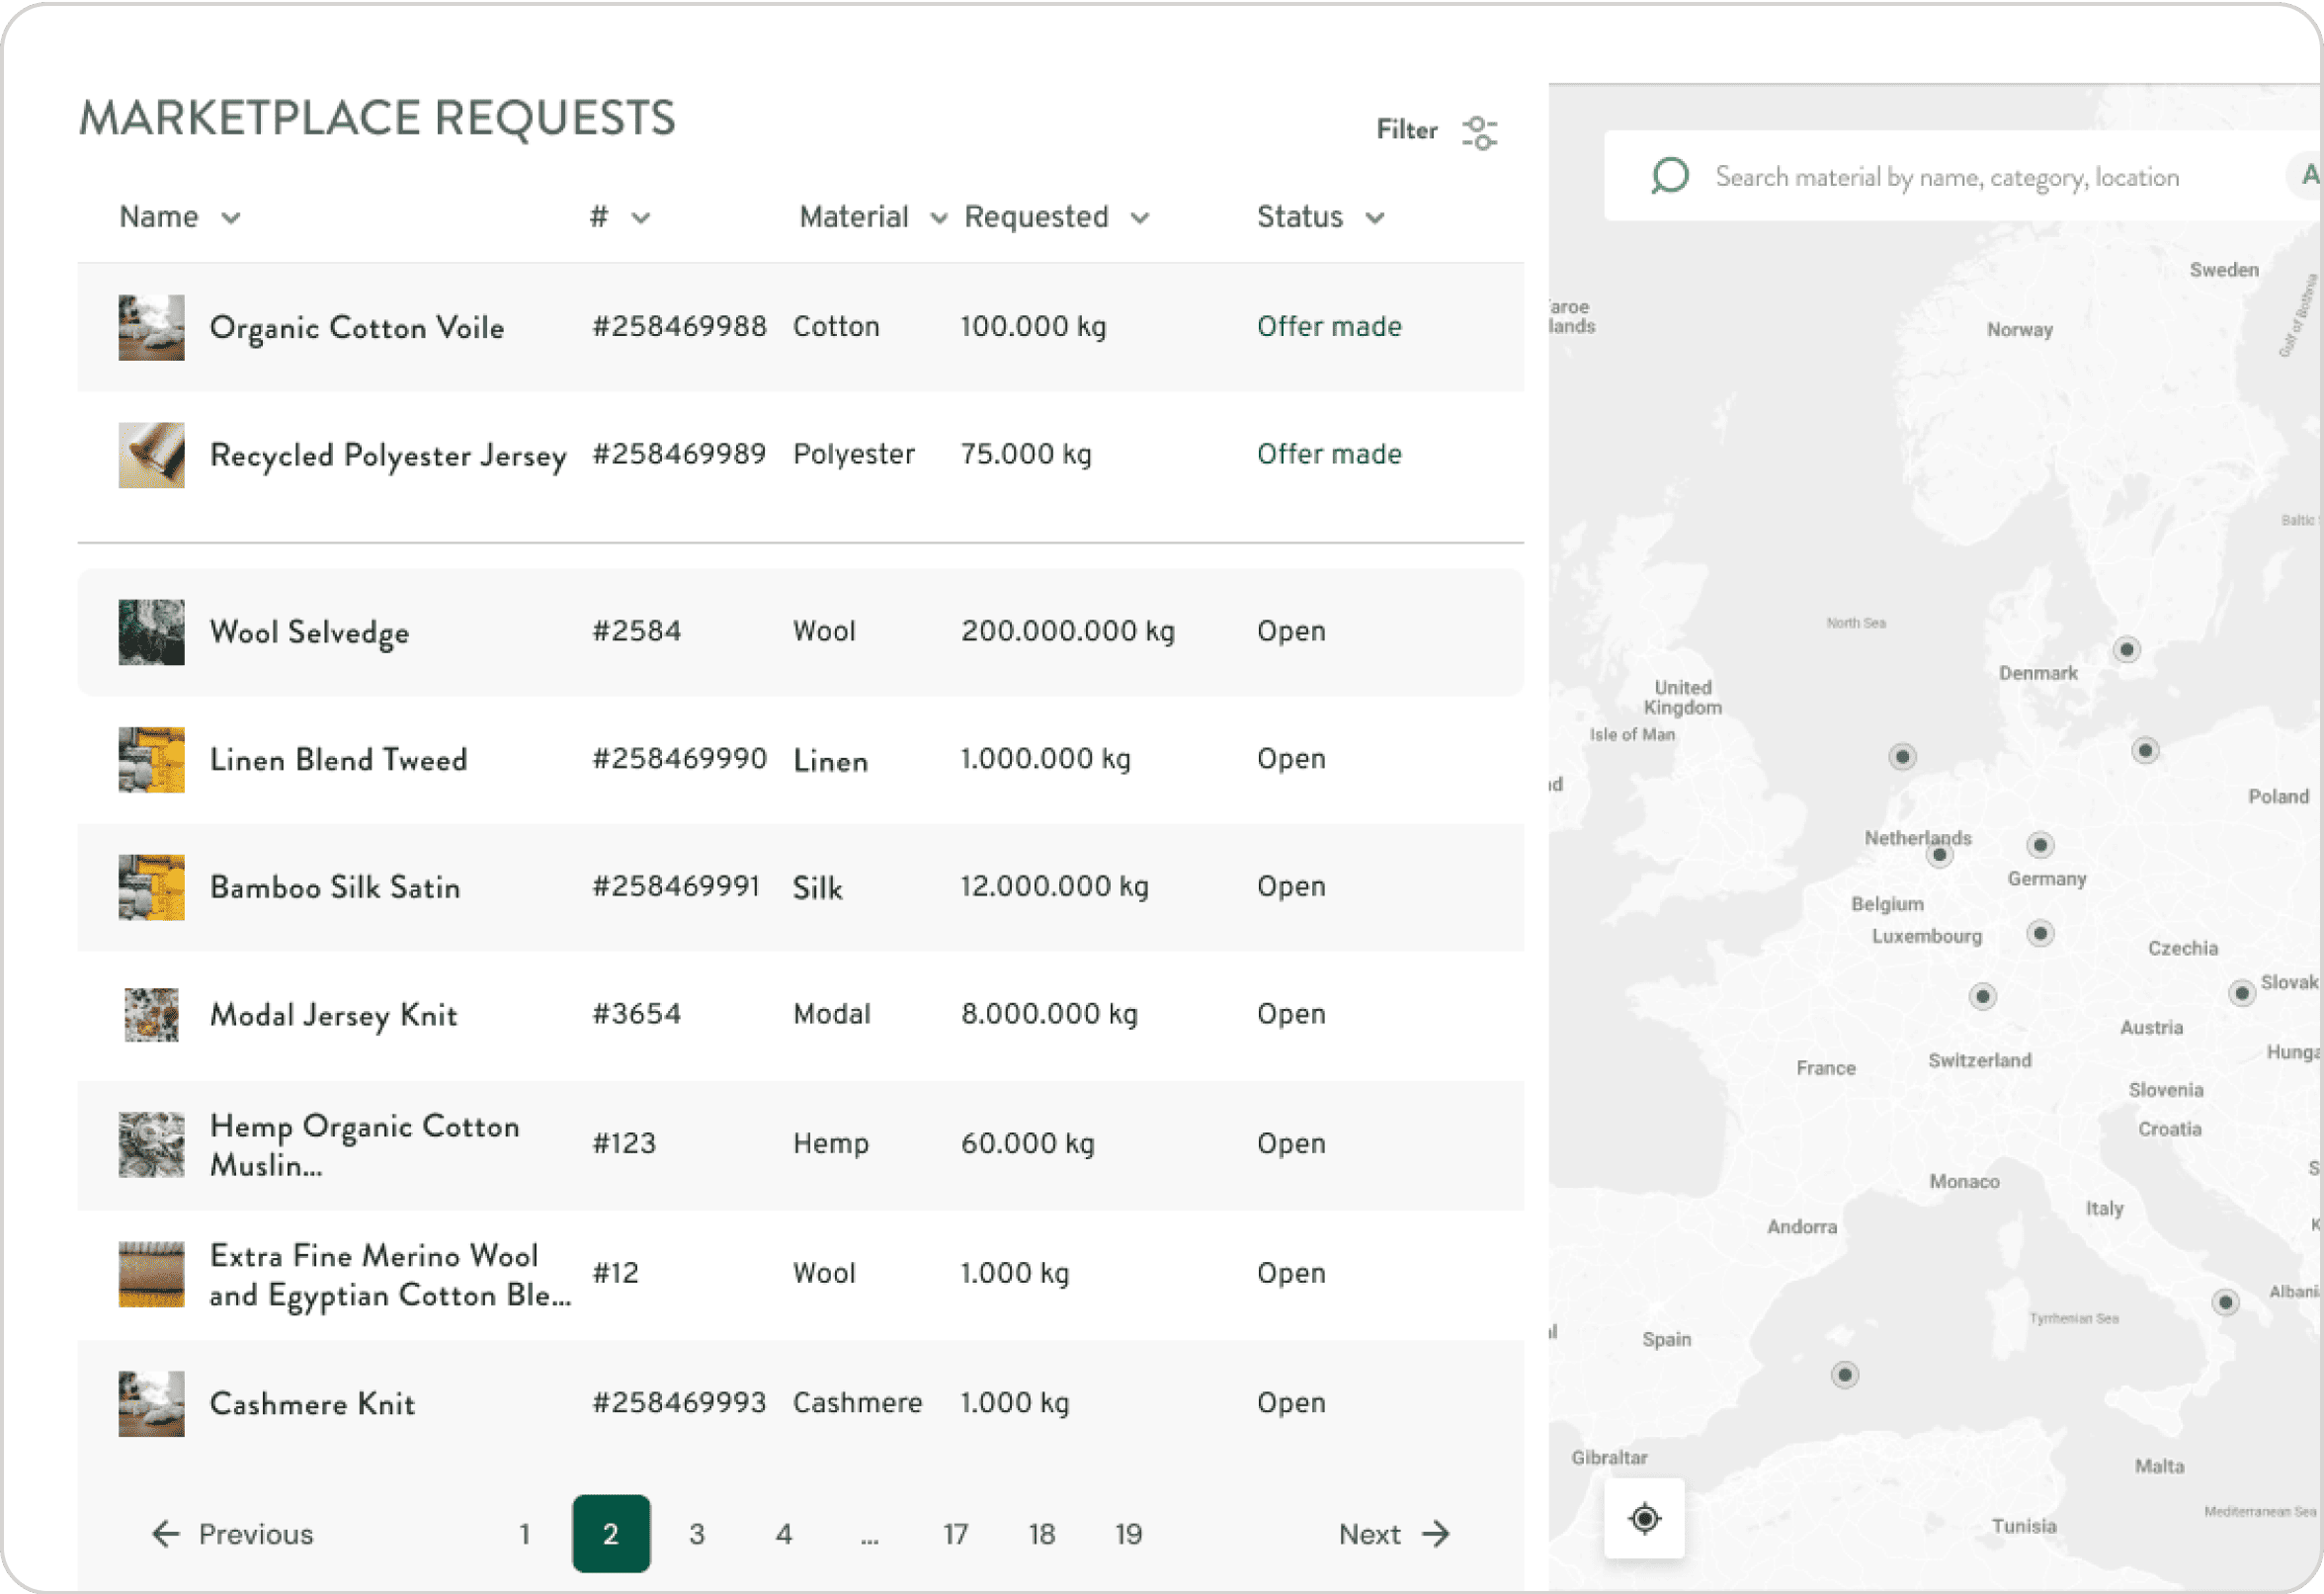Click the Filter button label
Screen dimensions: 2324x1594
click(1407, 130)
